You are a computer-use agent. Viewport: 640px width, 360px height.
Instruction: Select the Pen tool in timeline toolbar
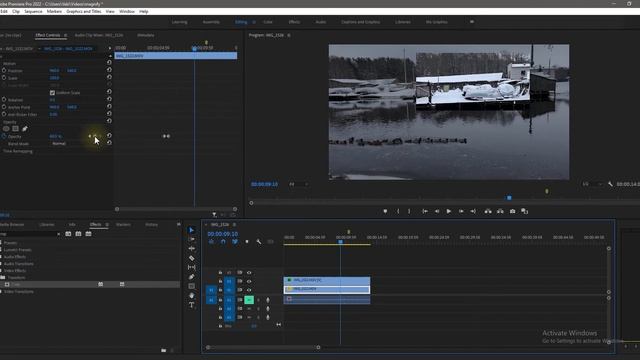click(191, 277)
